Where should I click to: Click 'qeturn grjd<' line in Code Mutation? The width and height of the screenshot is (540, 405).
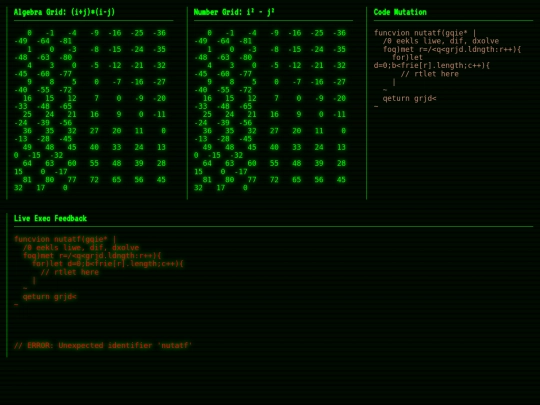(x=409, y=98)
